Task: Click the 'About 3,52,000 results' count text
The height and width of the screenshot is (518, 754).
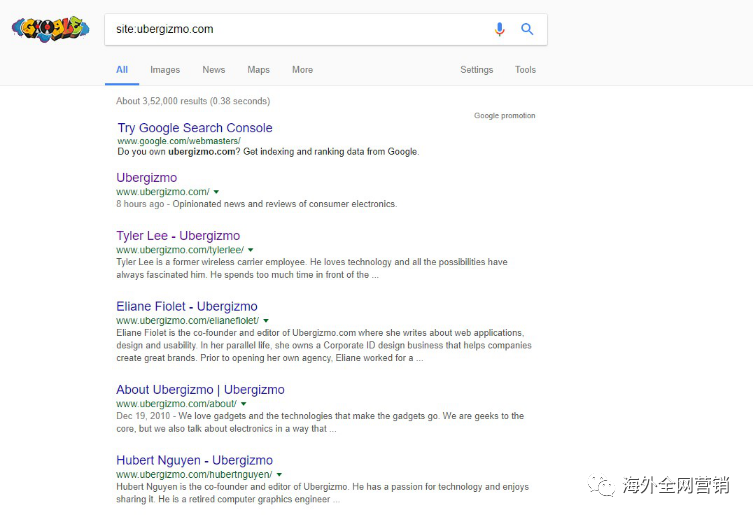Action: pos(193,101)
